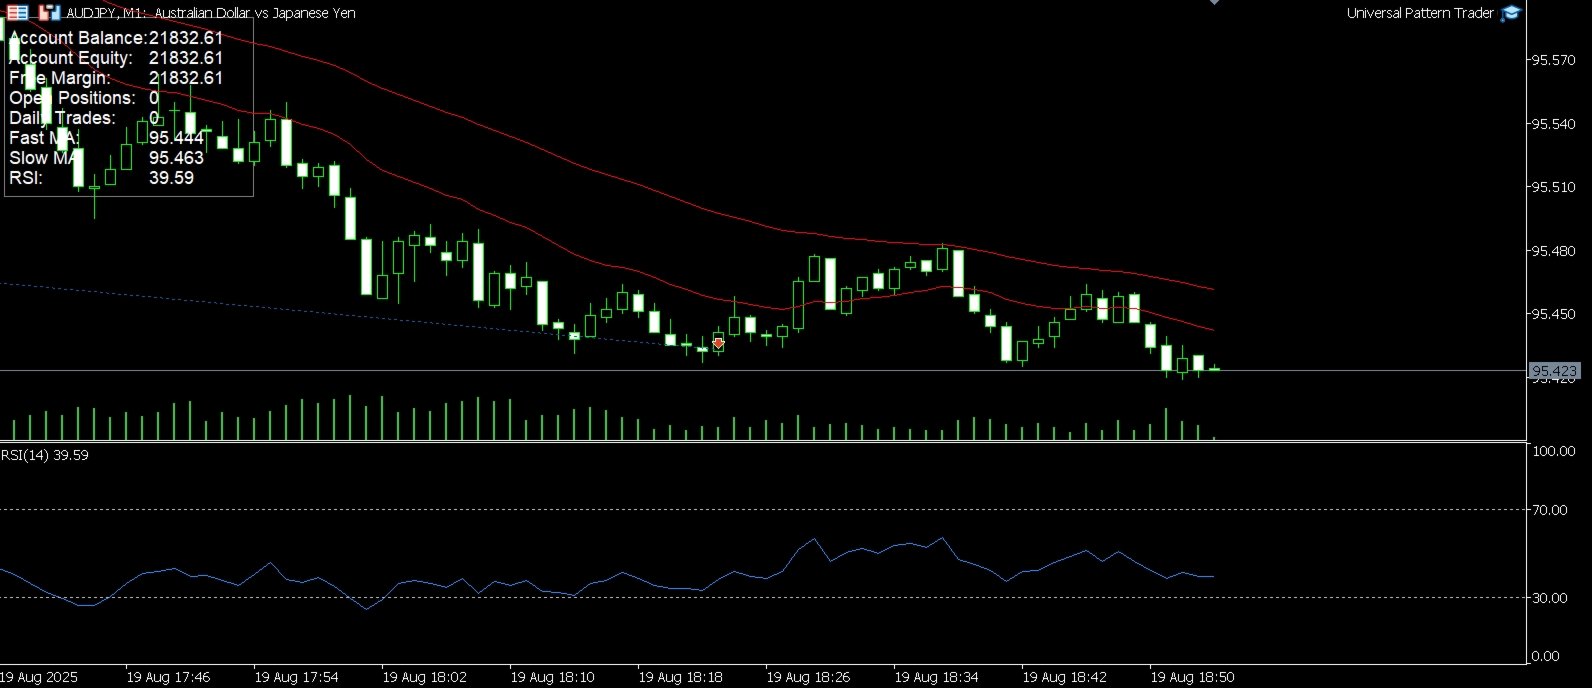Click the 19 Aug 18:50 time label
Screen dimensions: 1592x688
click(1192, 677)
